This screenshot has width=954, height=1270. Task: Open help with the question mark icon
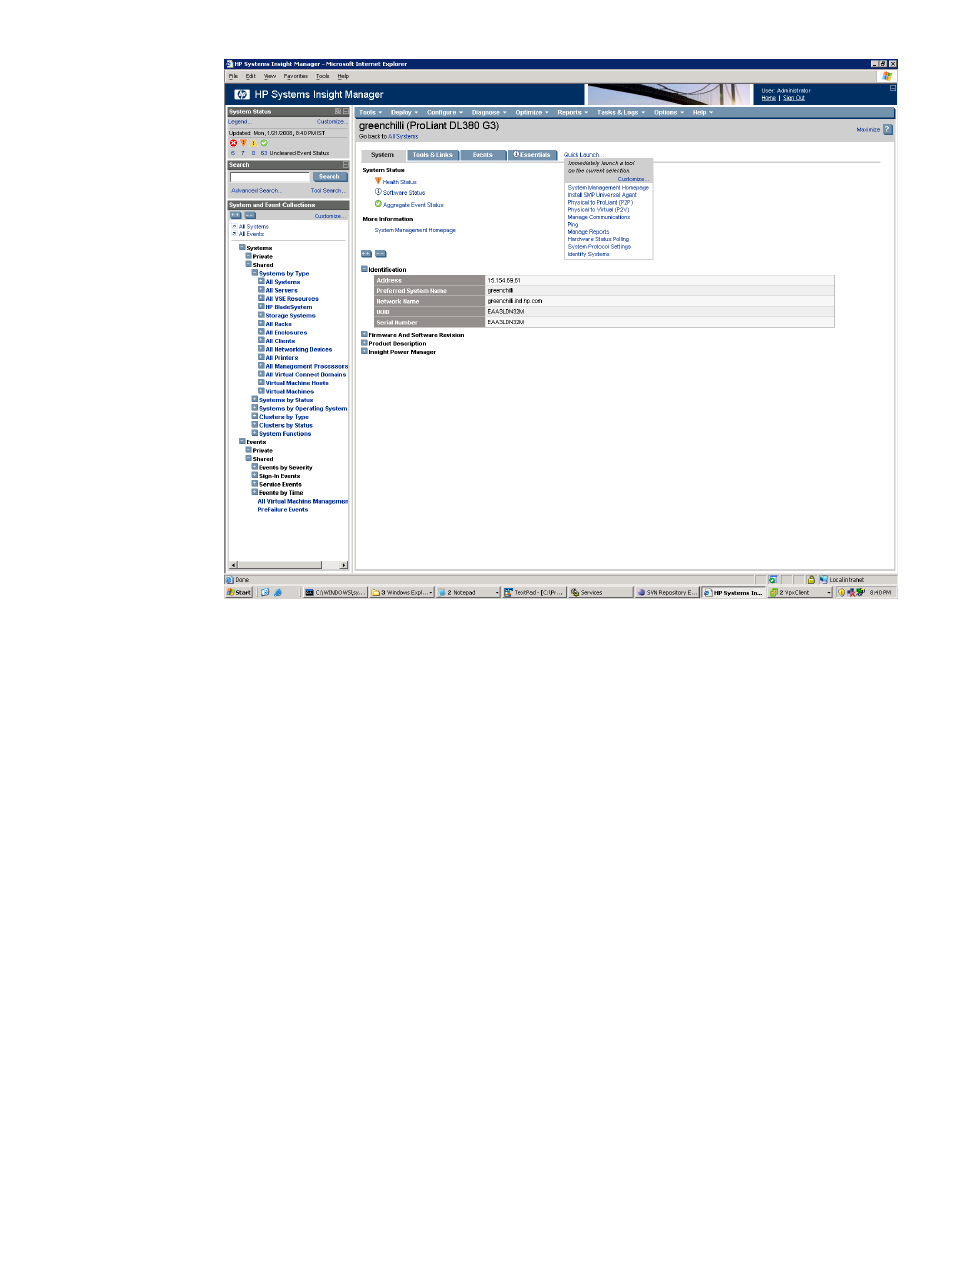click(x=888, y=130)
